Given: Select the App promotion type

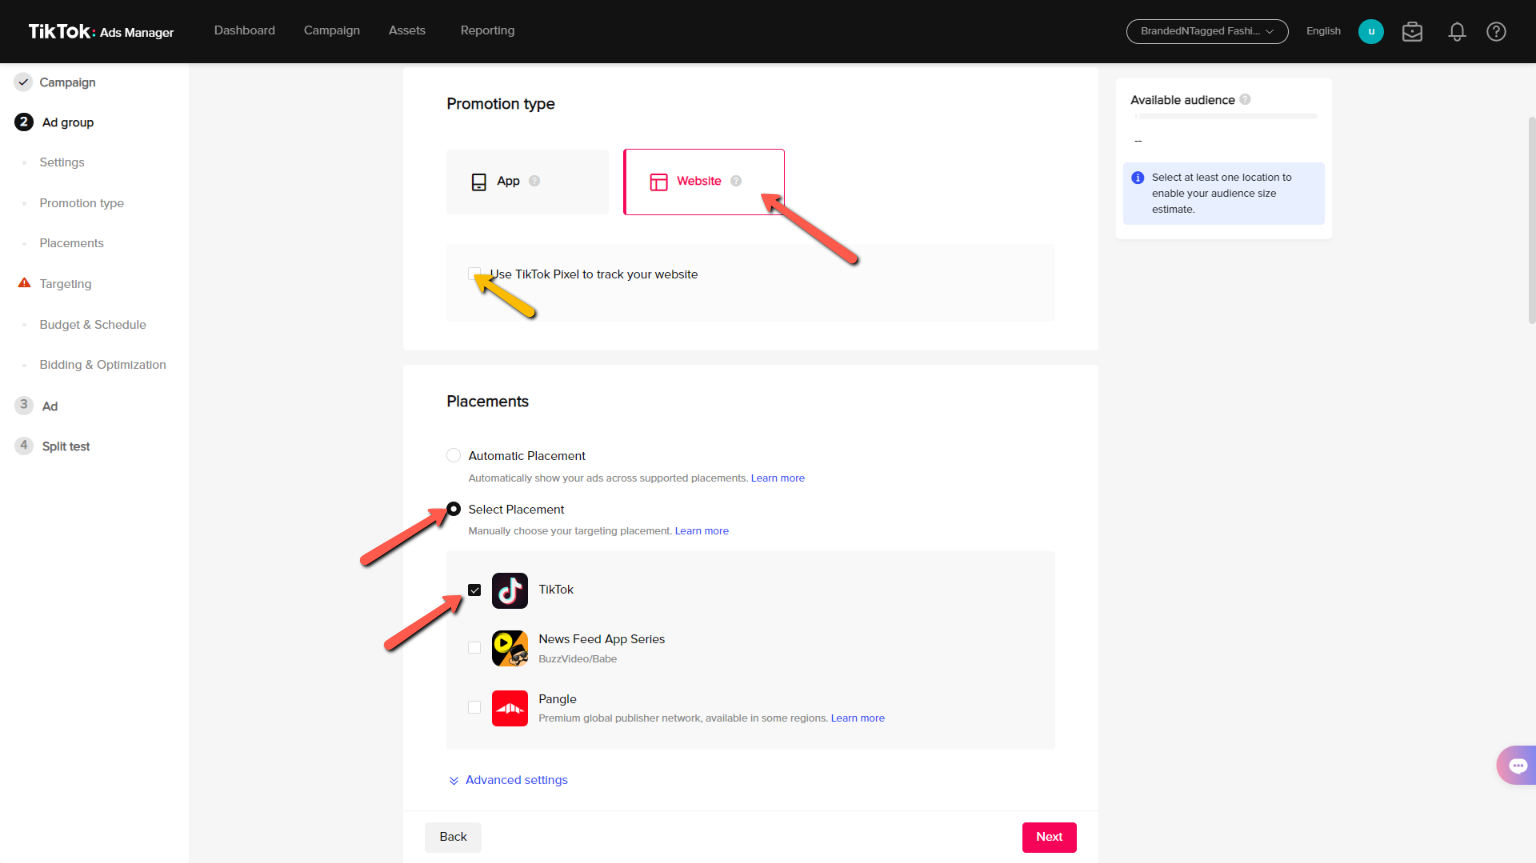Looking at the screenshot, I should pos(527,182).
